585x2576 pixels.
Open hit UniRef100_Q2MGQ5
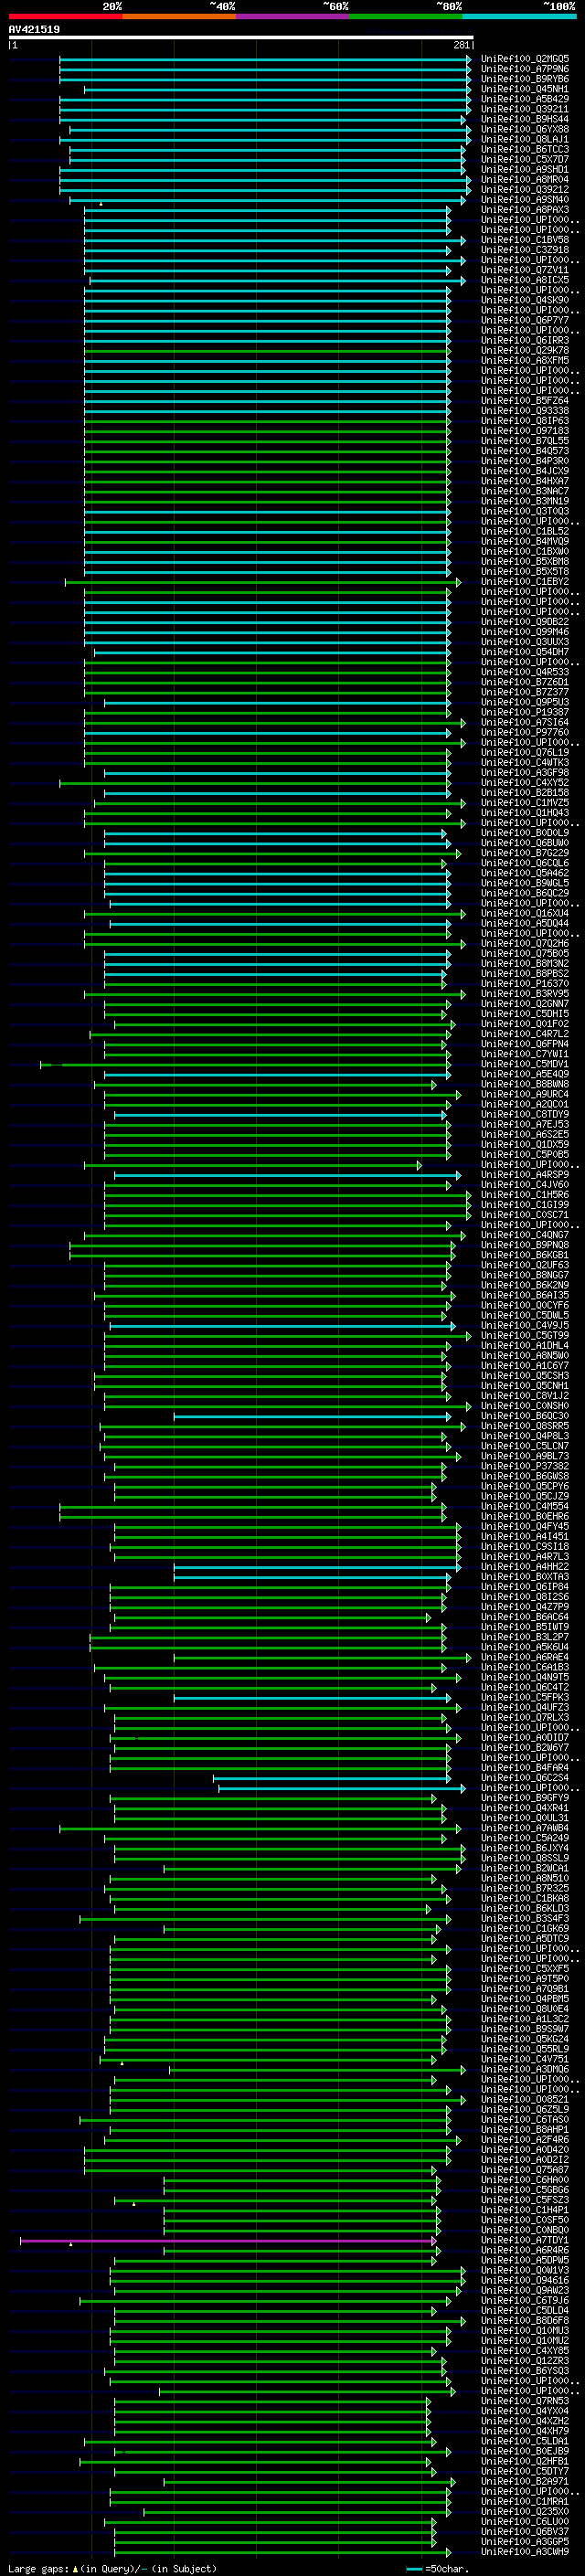pyautogui.click(x=525, y=59)
